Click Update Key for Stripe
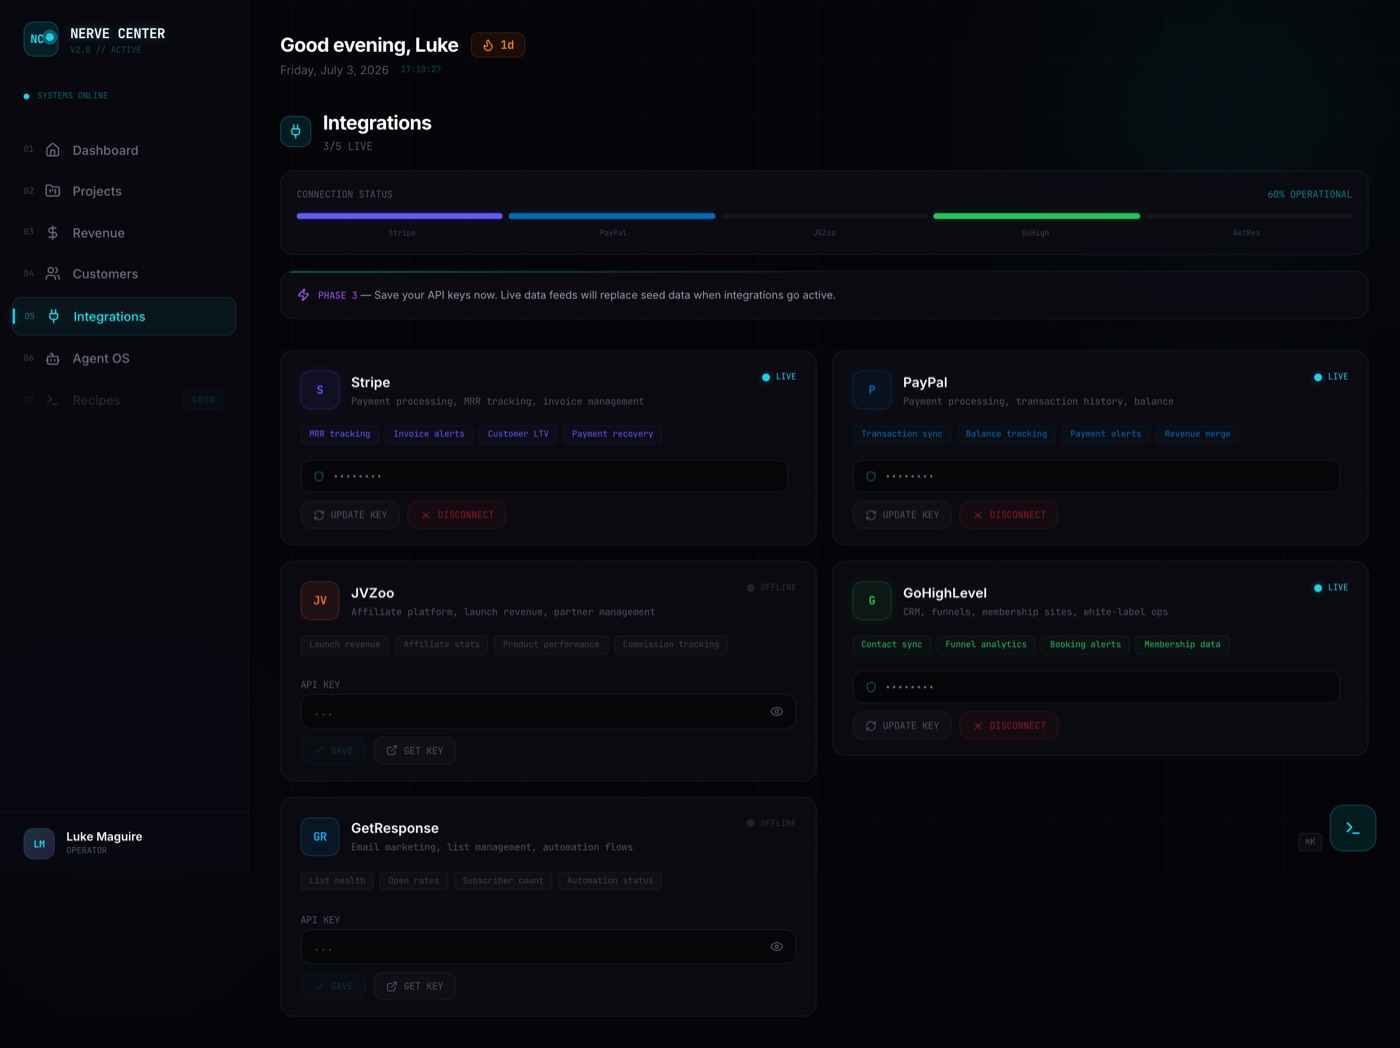The image size is (1400, 1048). tap(350, 515)
